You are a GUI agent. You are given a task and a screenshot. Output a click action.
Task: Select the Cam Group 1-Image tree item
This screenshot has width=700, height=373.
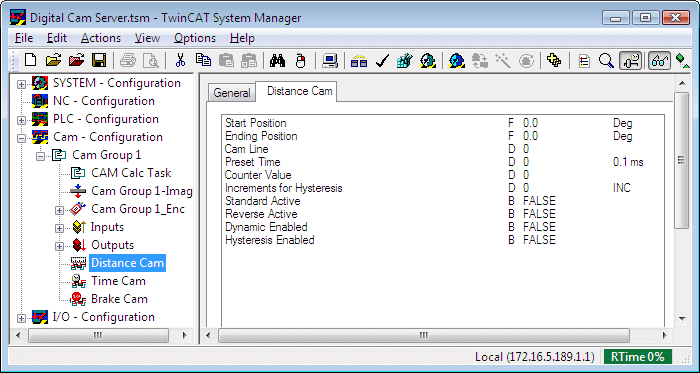142,191
